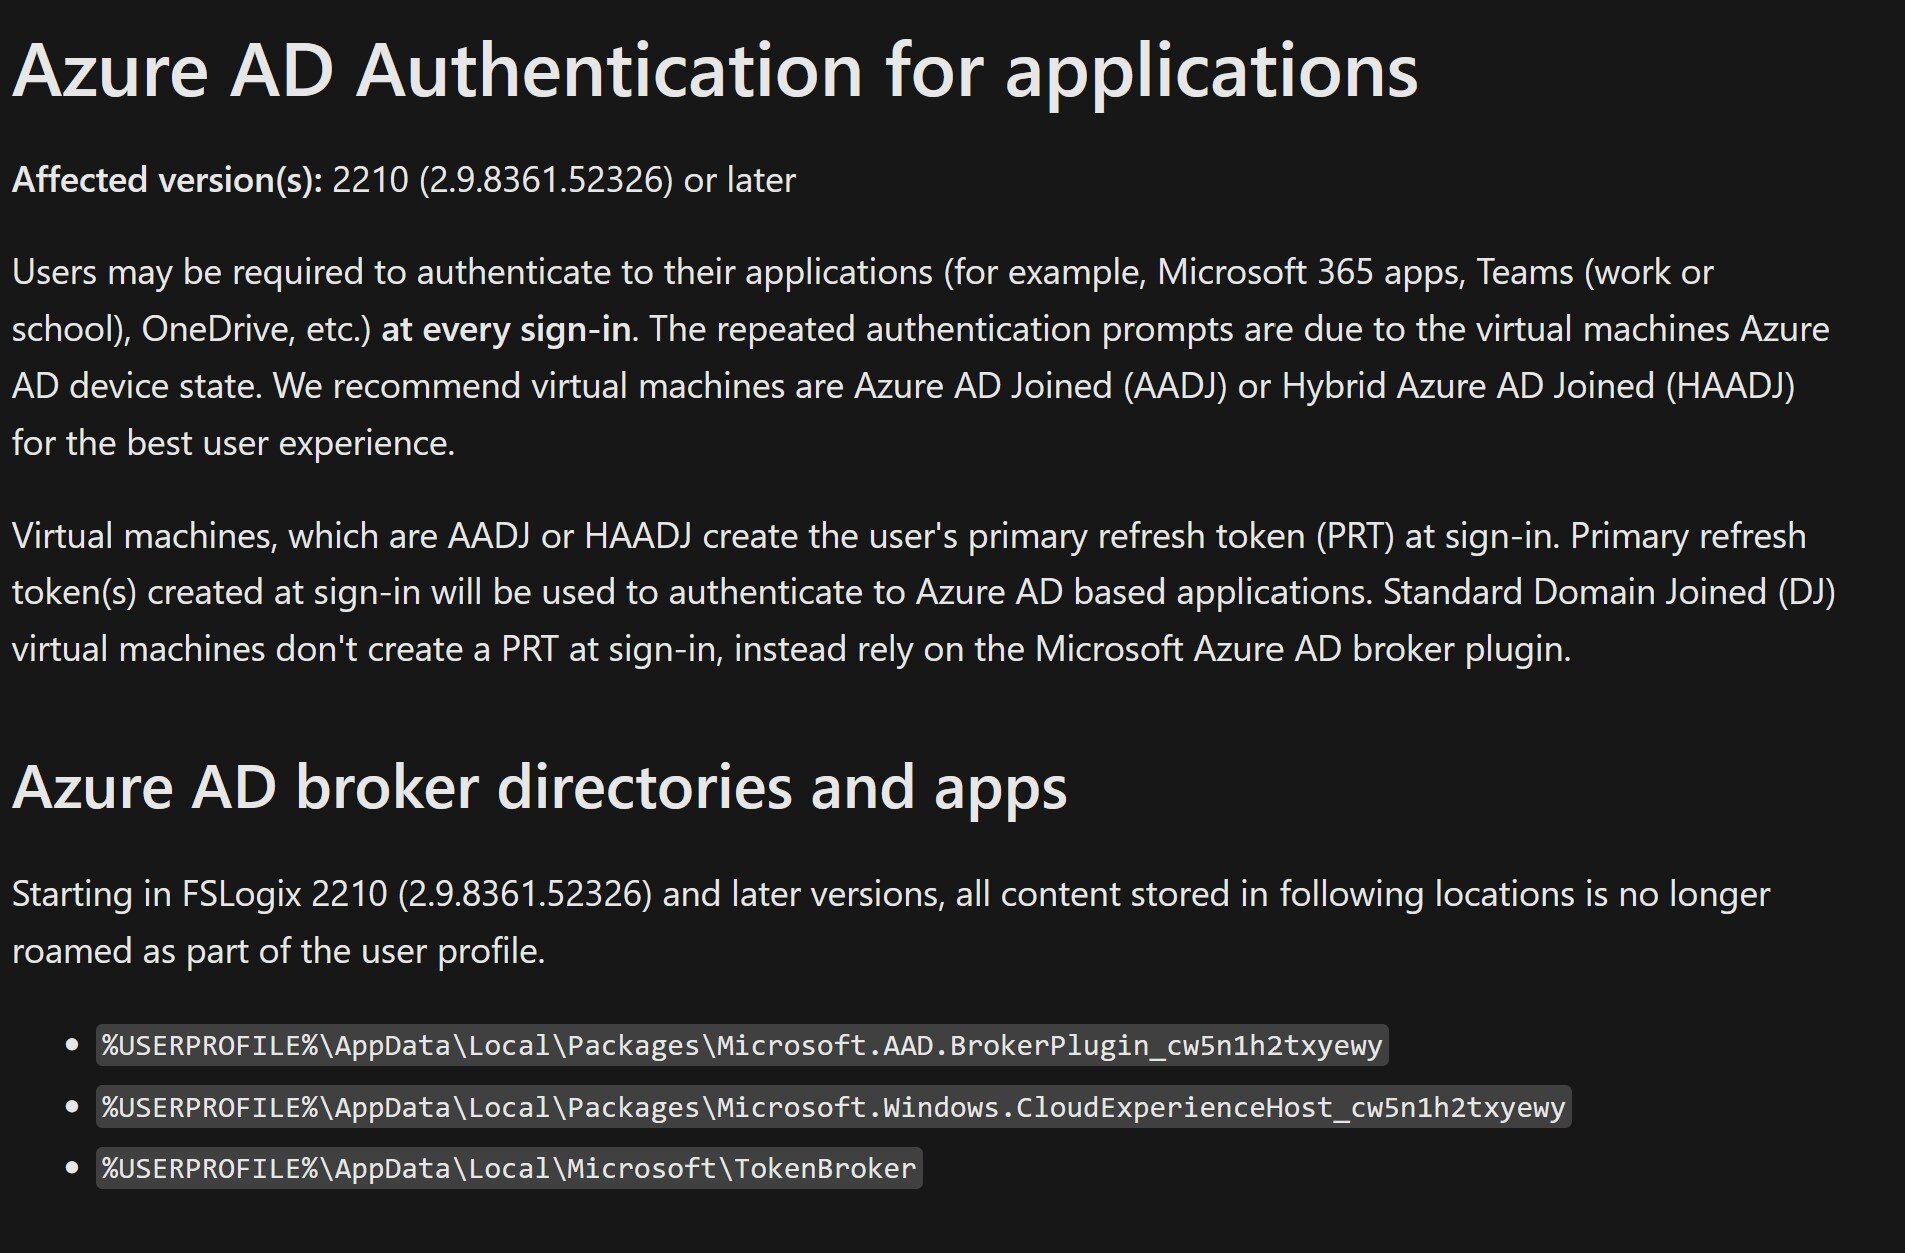This screenshot has width=1905, height=1253.
Task: Click the line starting 'Starting in FSLogix 2210'
Action: pos(891,893)
